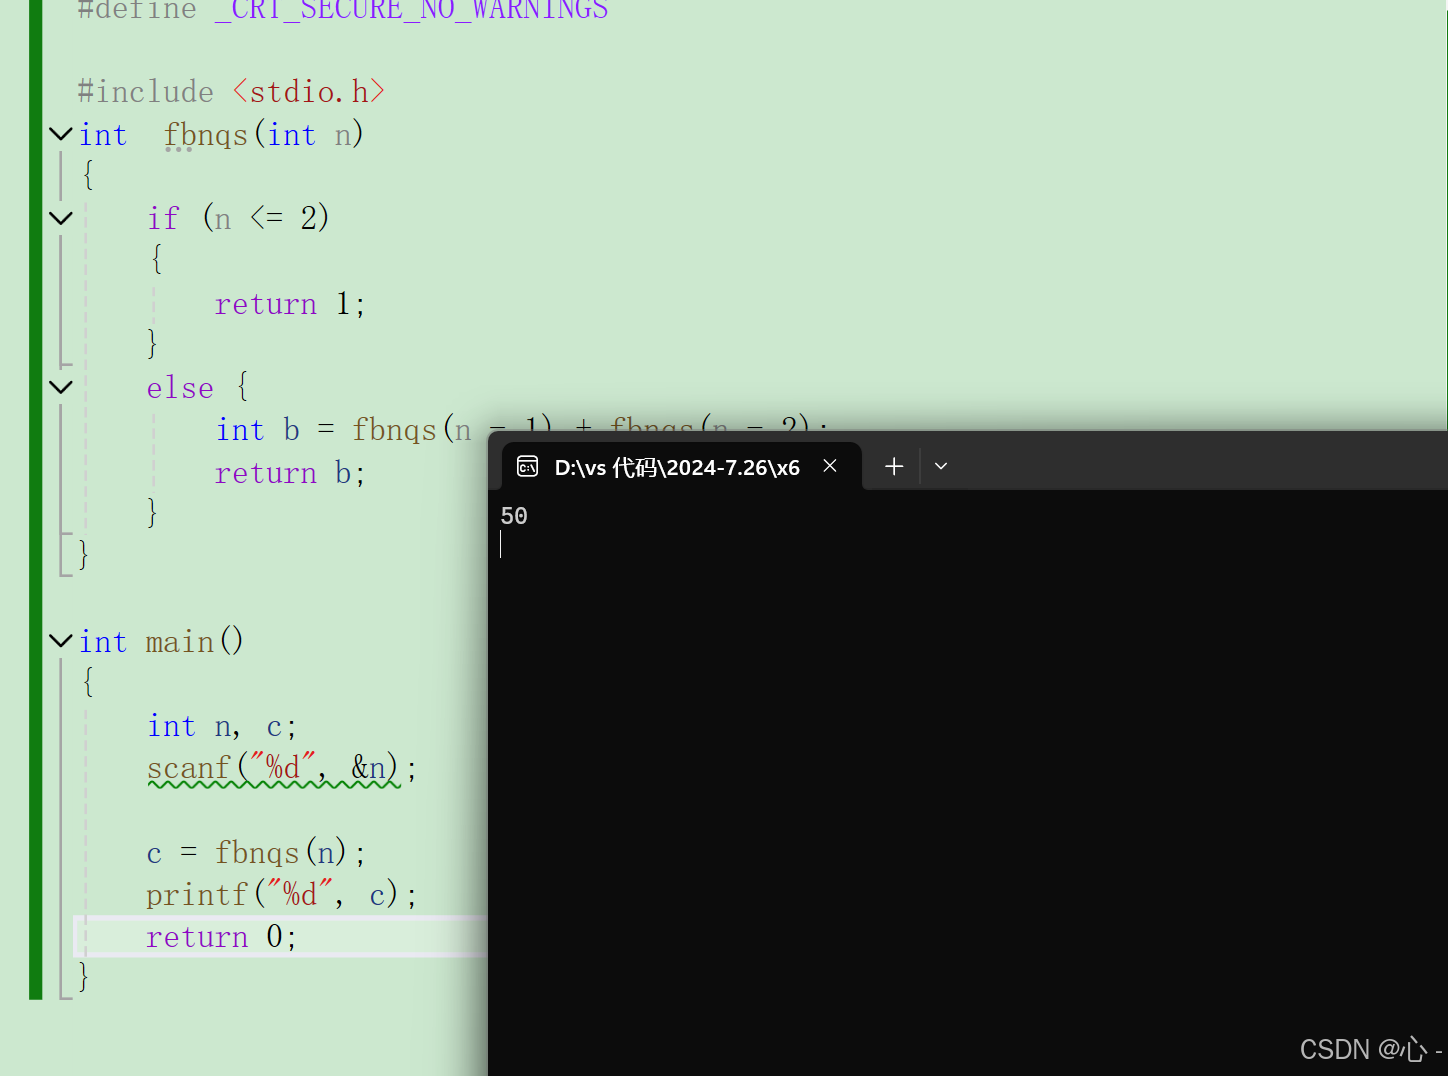Viewport: 1448px width, 1076px height.
Task: Click the int main() declaration
Action: pyautogui.click(x=161, y=642)
